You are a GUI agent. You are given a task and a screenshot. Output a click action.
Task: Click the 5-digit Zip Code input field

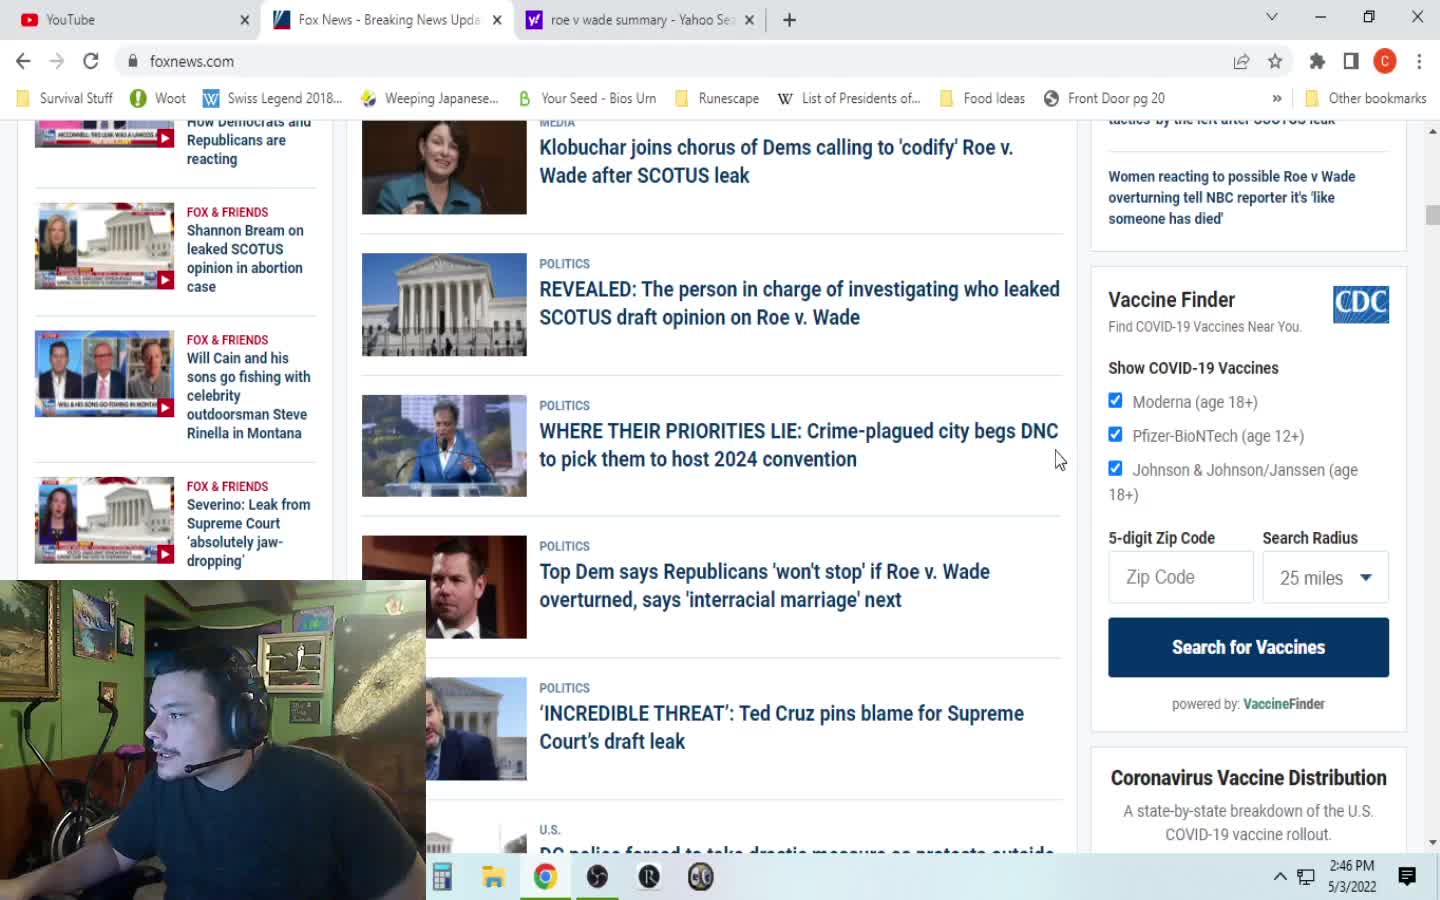coord(1180,577)
